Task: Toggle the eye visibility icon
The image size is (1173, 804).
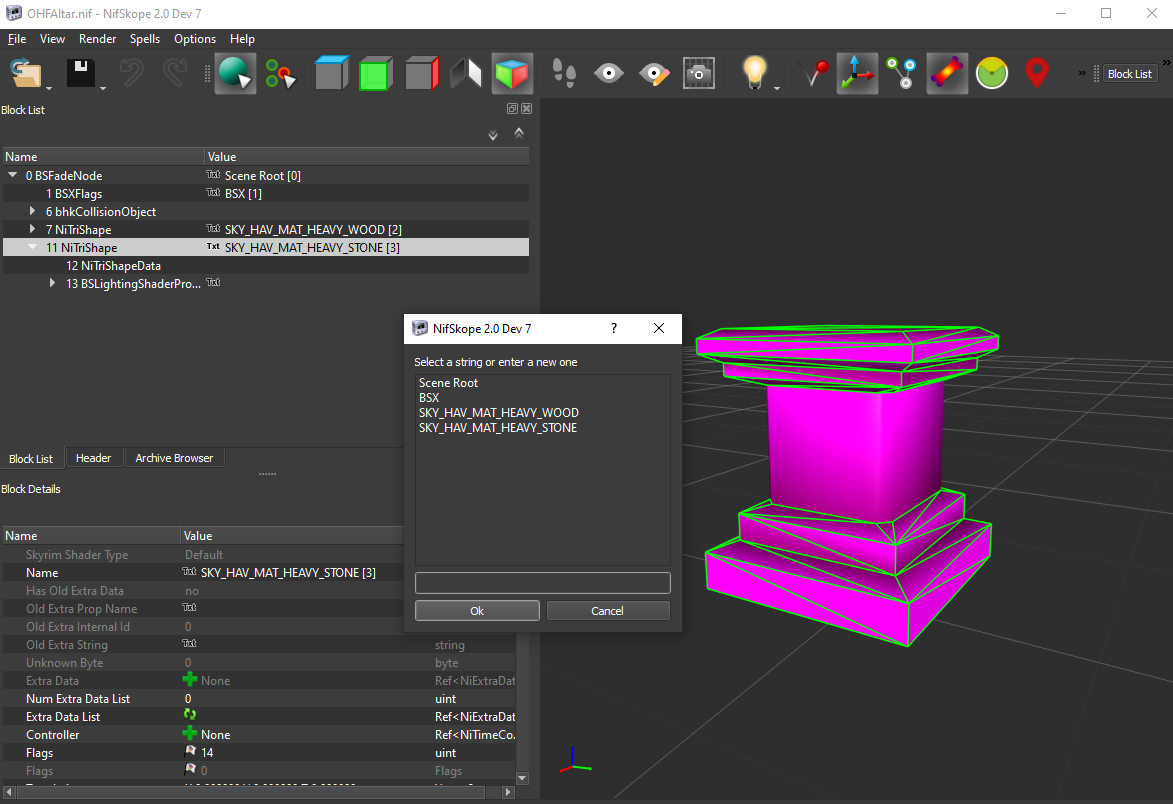Action: pyautogui.click(x=608, y=72)
